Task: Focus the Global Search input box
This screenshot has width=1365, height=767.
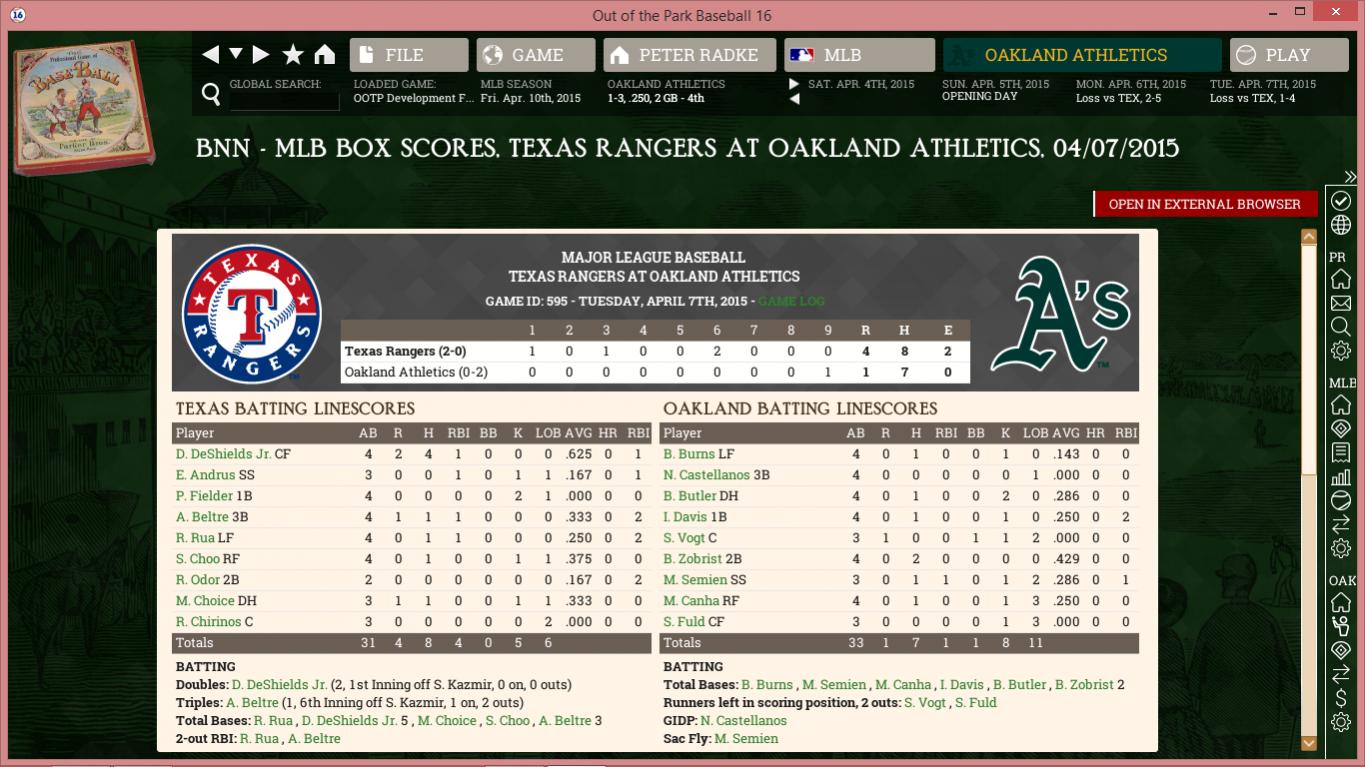Action: (284, 101)
